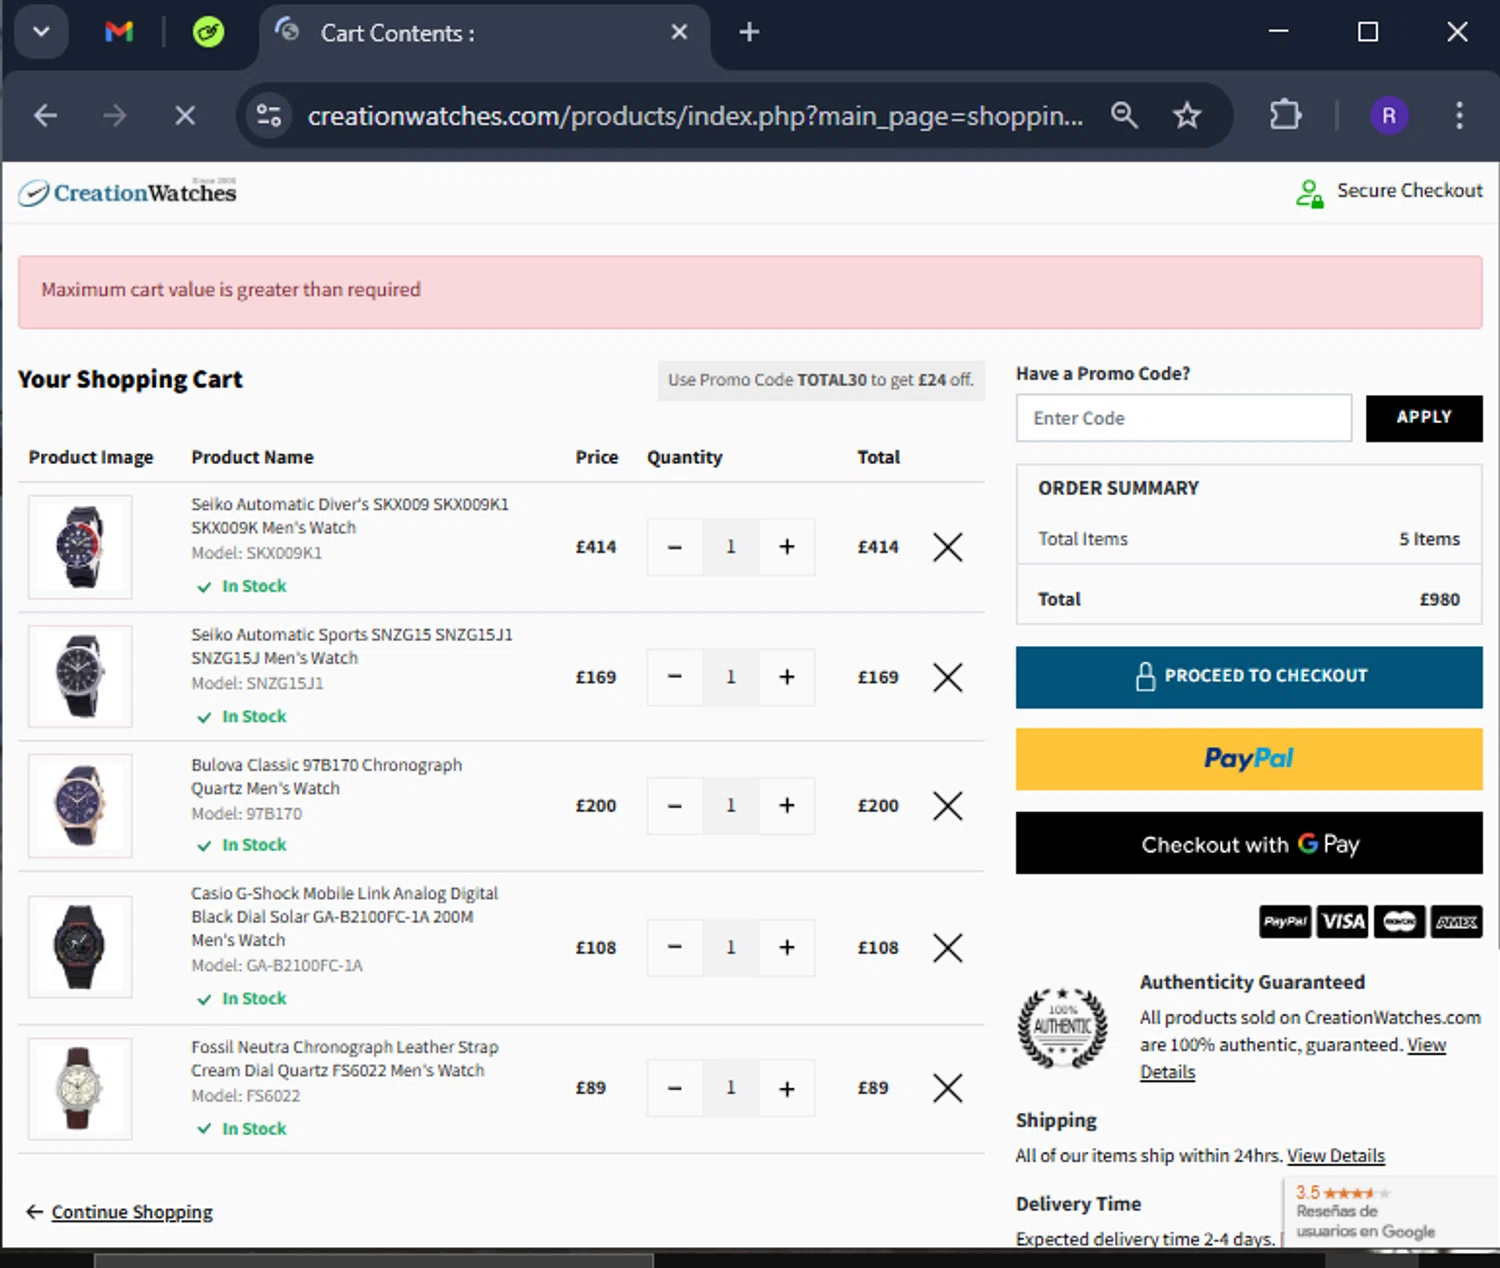Open Fossil FS6022 product thumbnail
The image size is (1500, 1268).
80,1088
